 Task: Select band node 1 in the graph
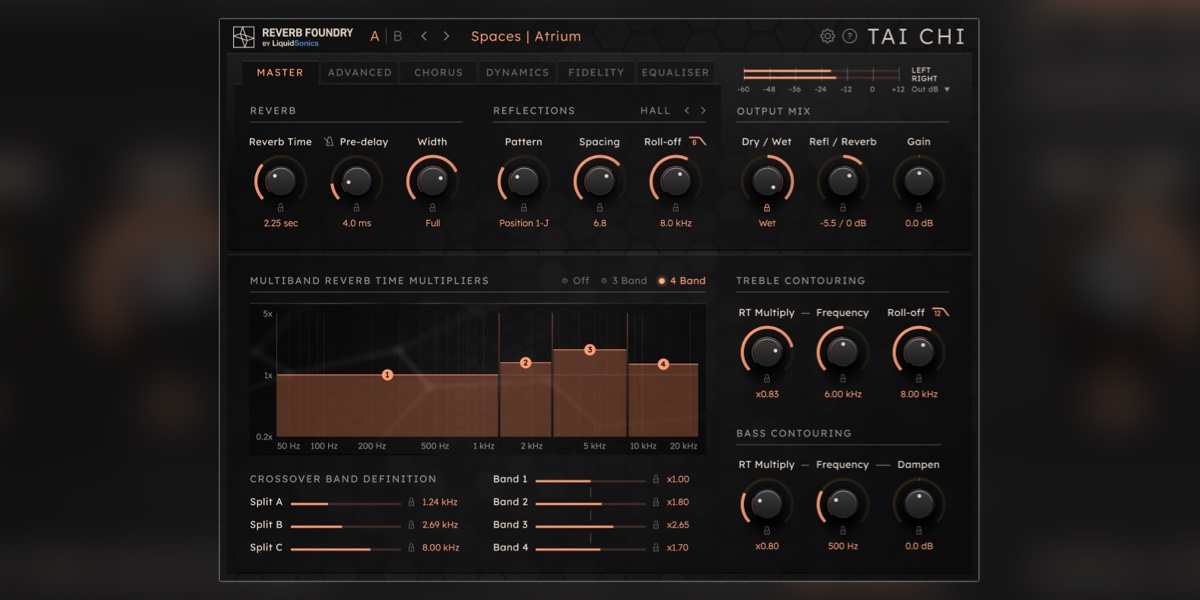(388, 375)
